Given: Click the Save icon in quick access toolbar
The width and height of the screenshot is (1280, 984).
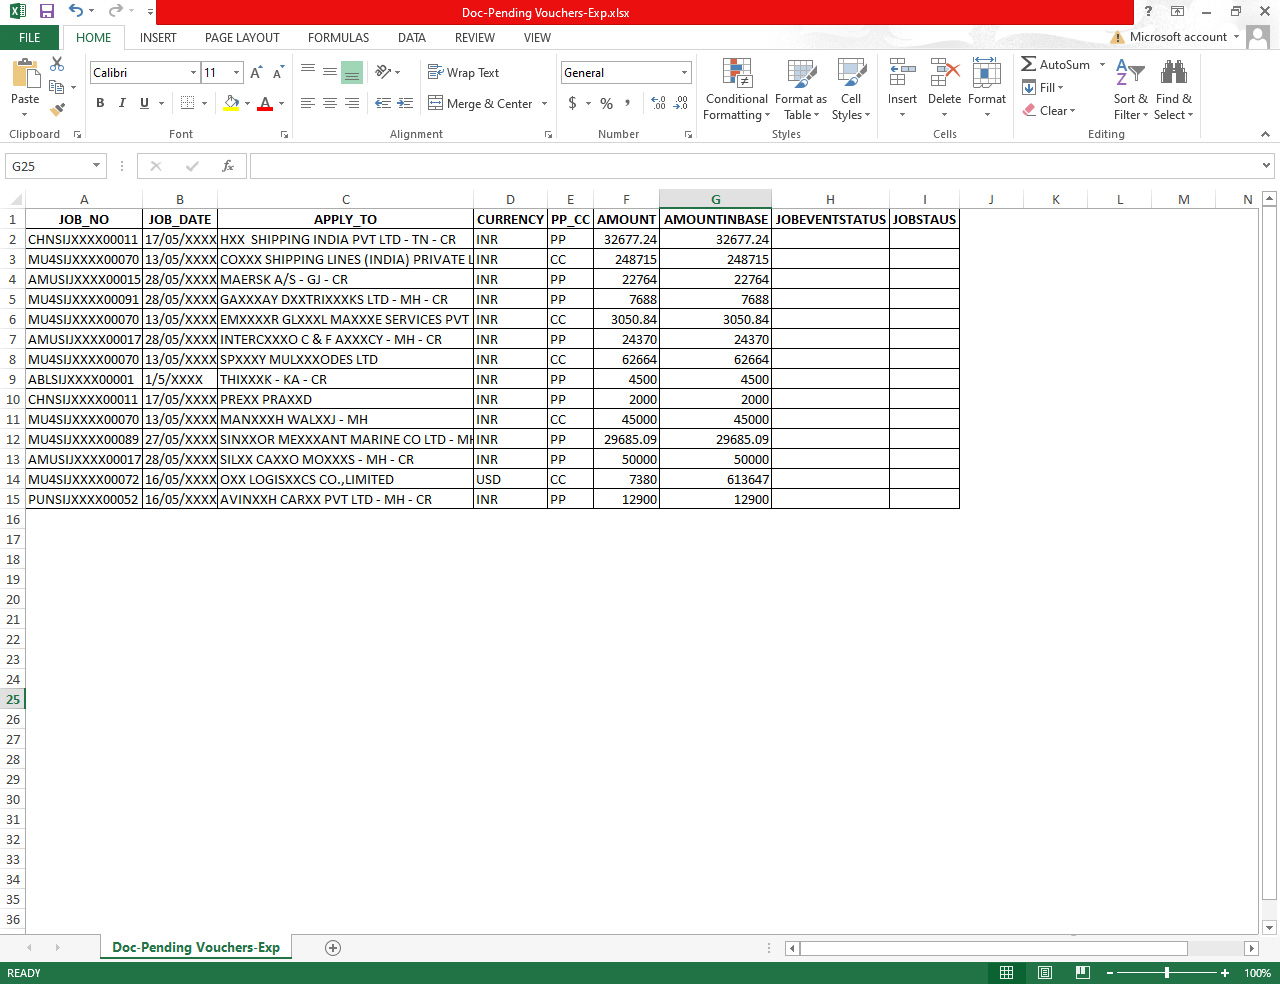Looking at the screenshot, I should [x=47, y=12].
